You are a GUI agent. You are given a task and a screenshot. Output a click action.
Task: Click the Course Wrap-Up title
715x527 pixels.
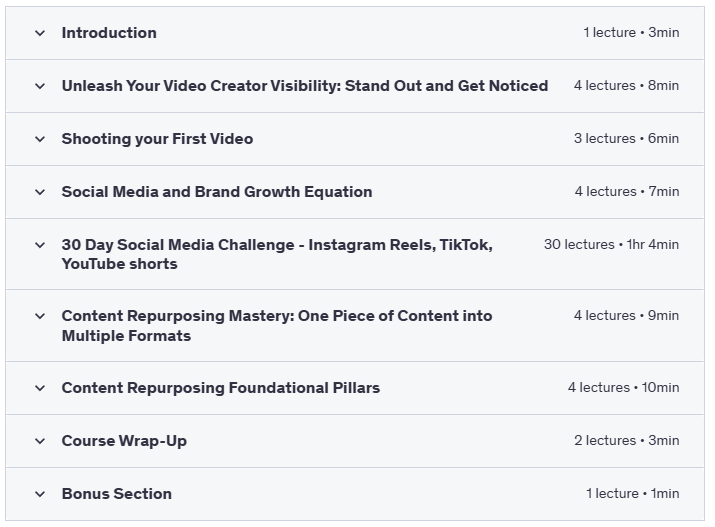(x=124, y=441)
